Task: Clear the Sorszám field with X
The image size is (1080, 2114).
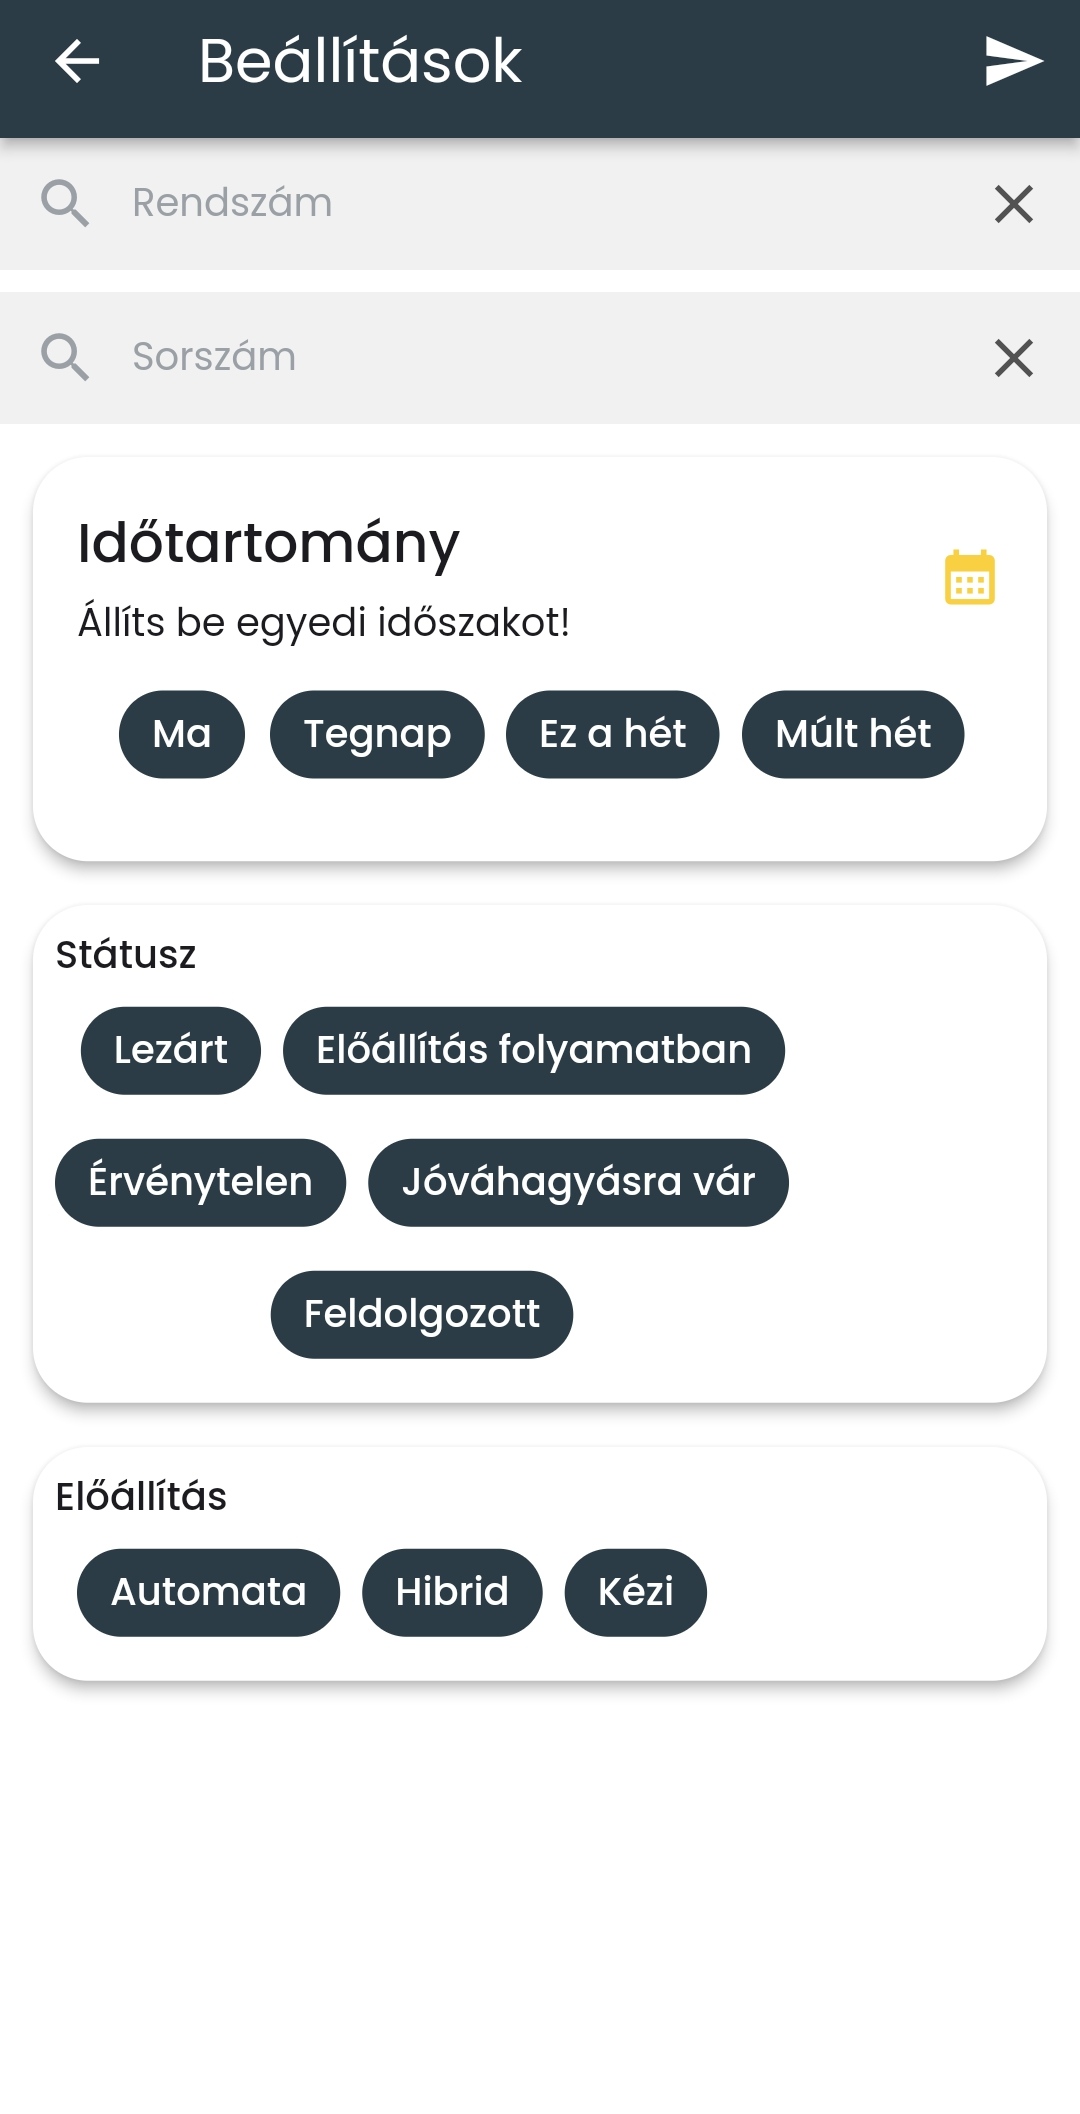Action: (1013, 358)
